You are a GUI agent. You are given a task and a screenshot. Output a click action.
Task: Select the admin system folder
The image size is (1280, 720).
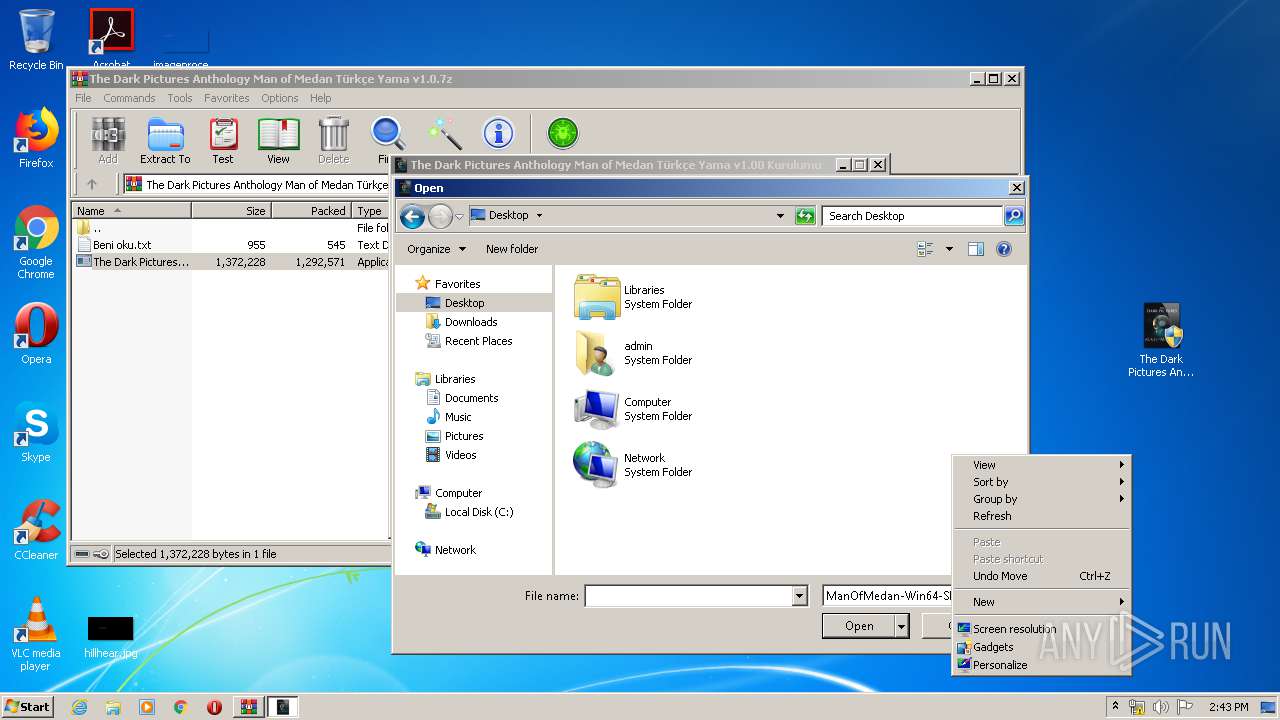633,353
